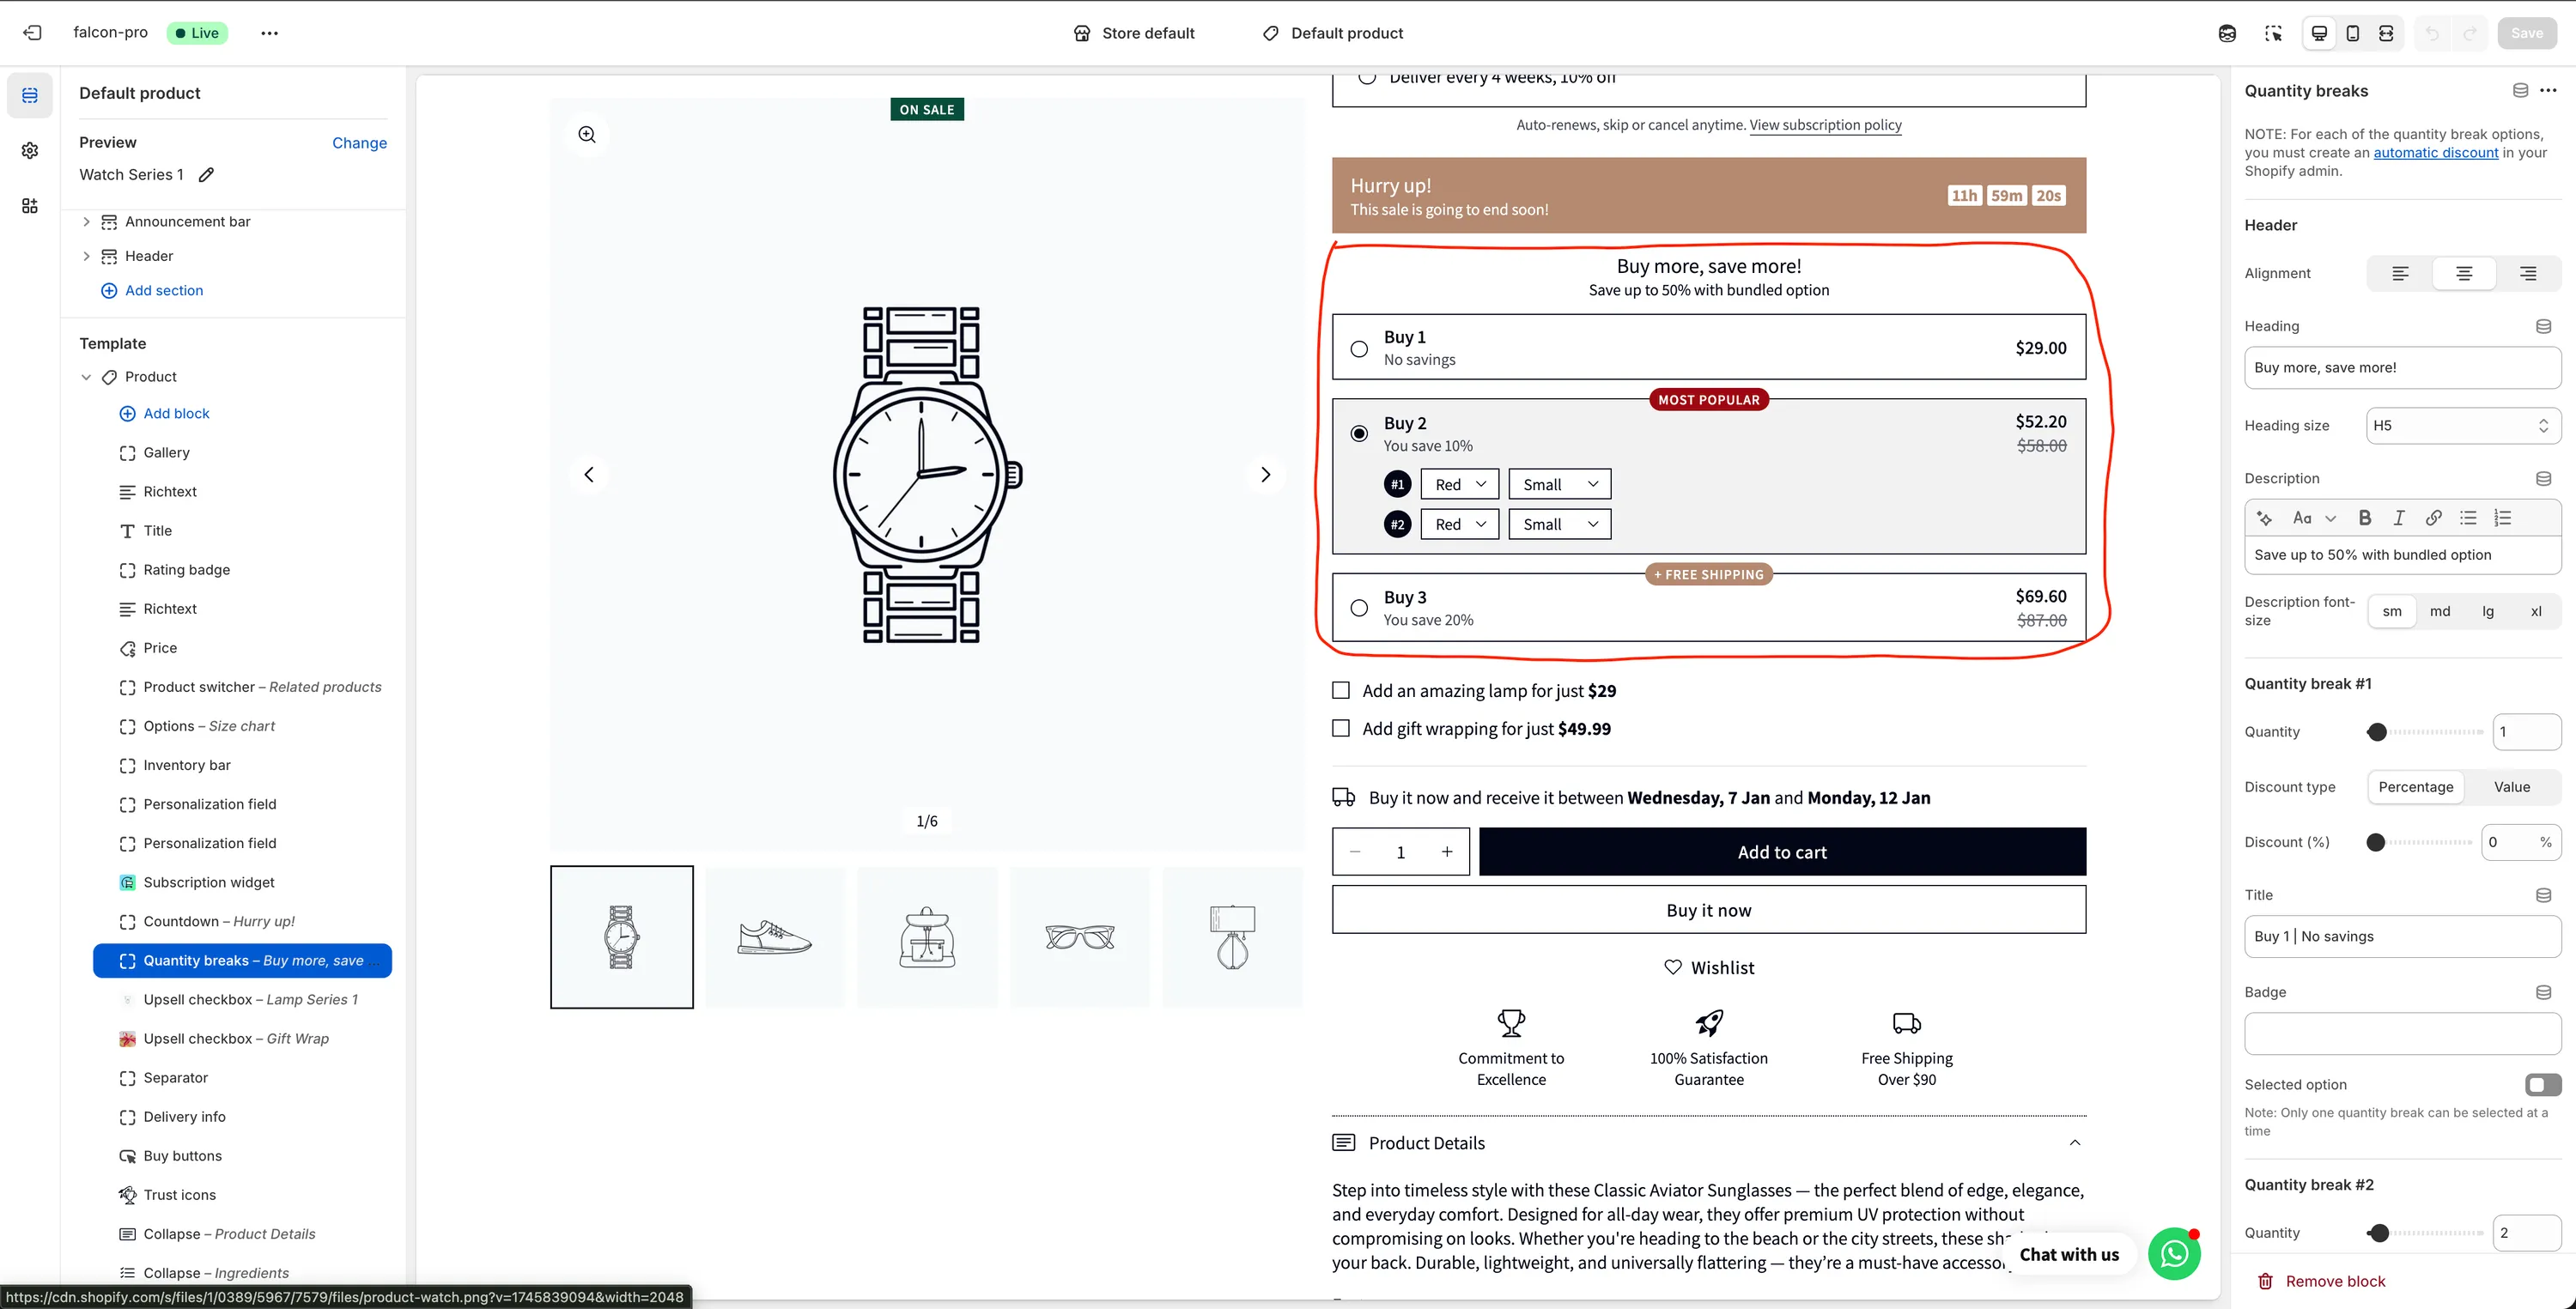The height and width of the screenshot is (1309, 2576).
Task: Click the Bold formatting icon
Action: click(x=2364, y=517)
